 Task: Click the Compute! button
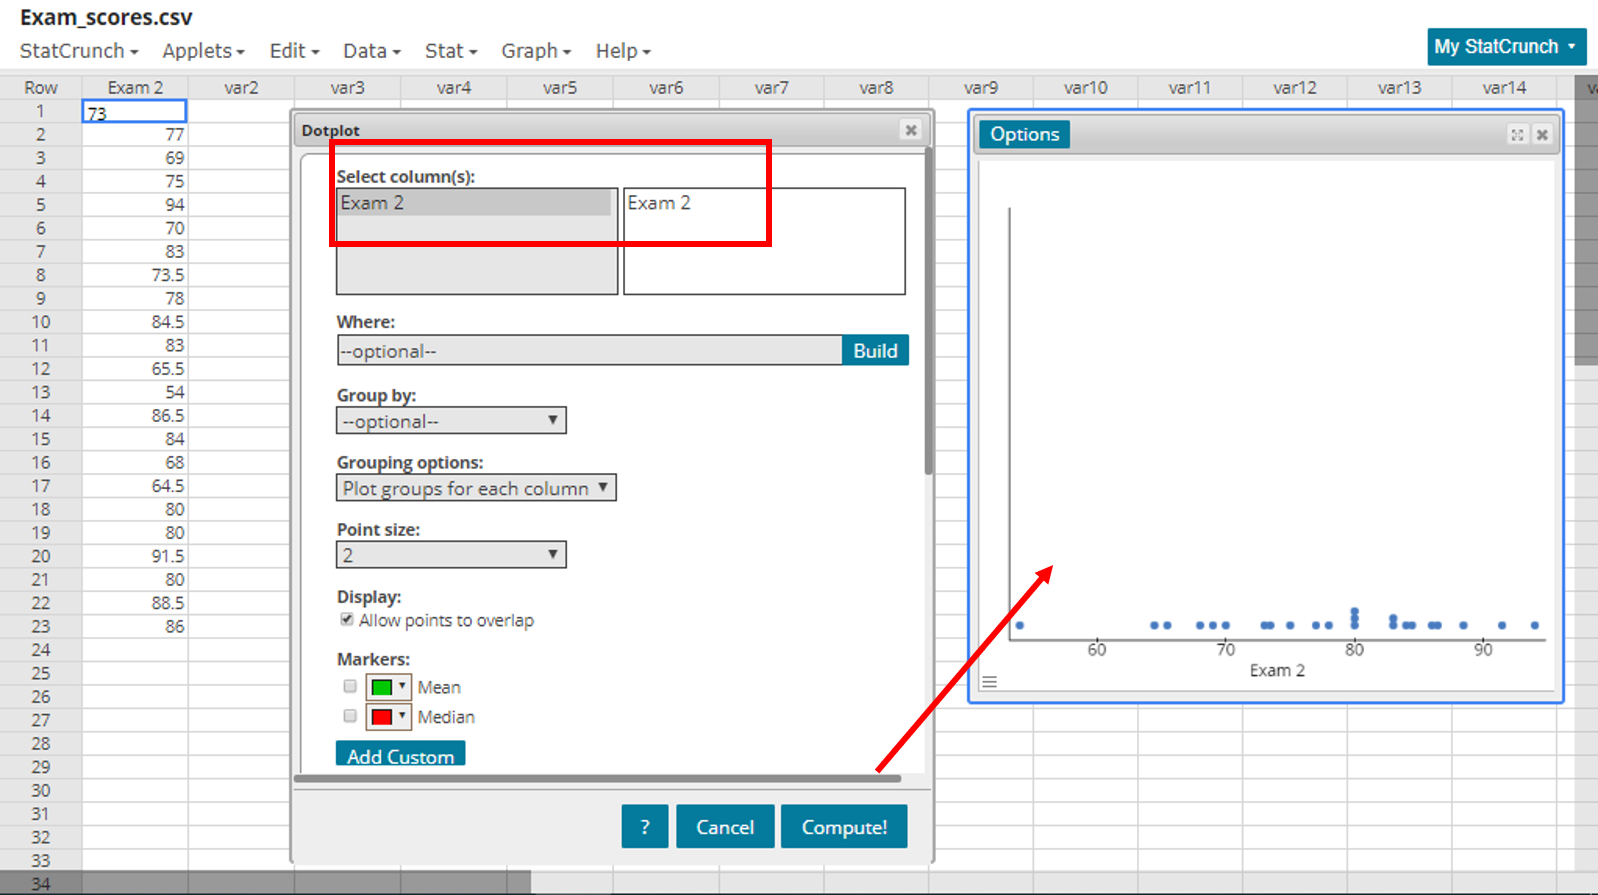(x=844, y=827)
